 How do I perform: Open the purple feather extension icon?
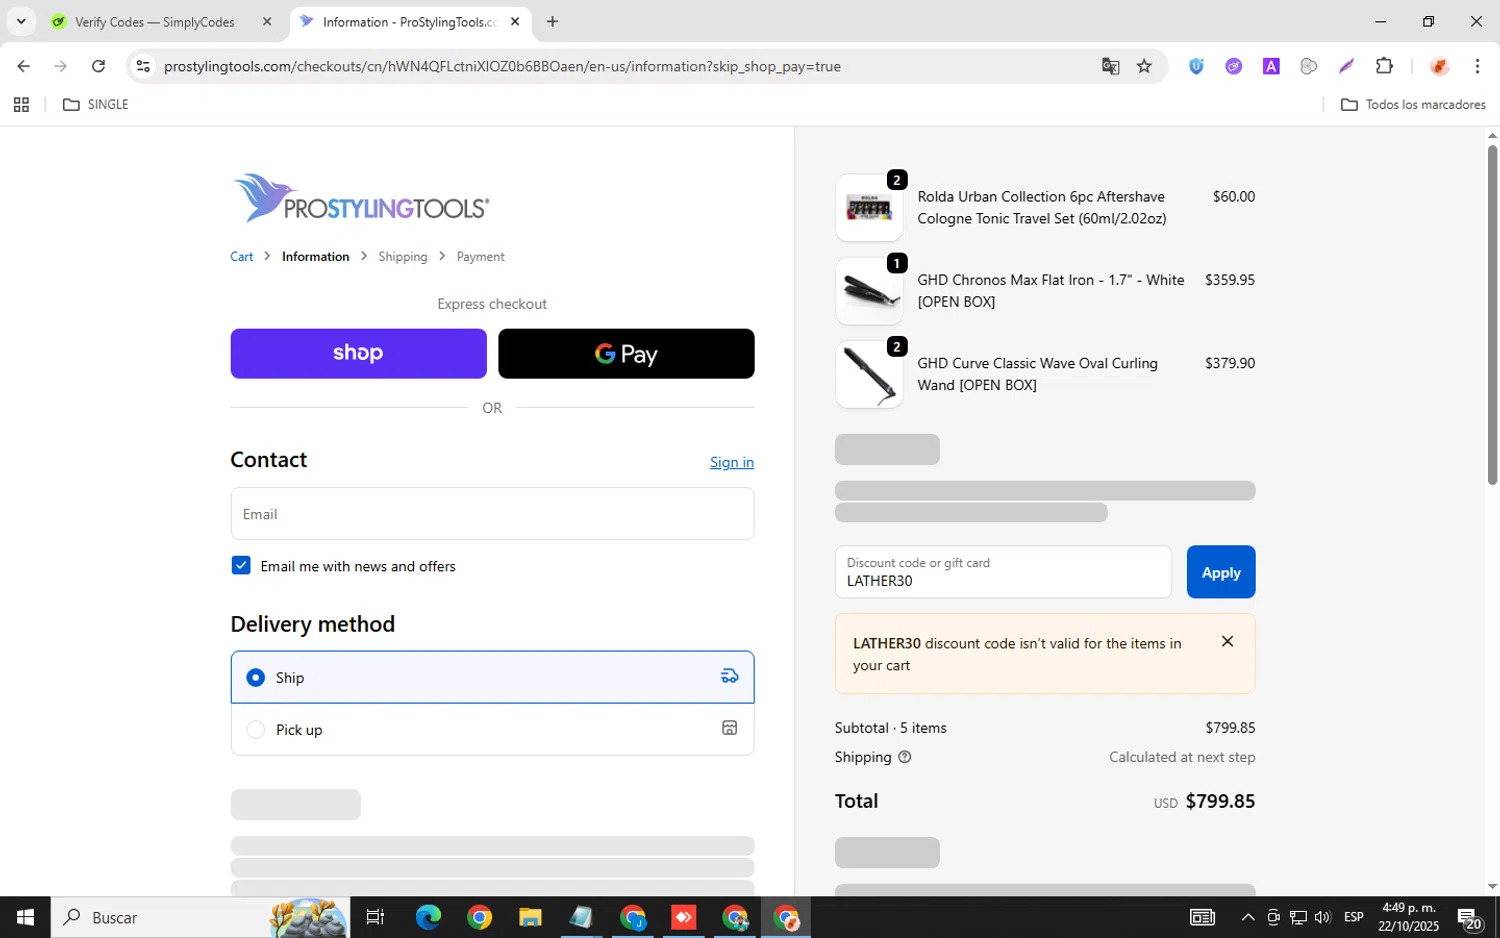coord(1346,66)
